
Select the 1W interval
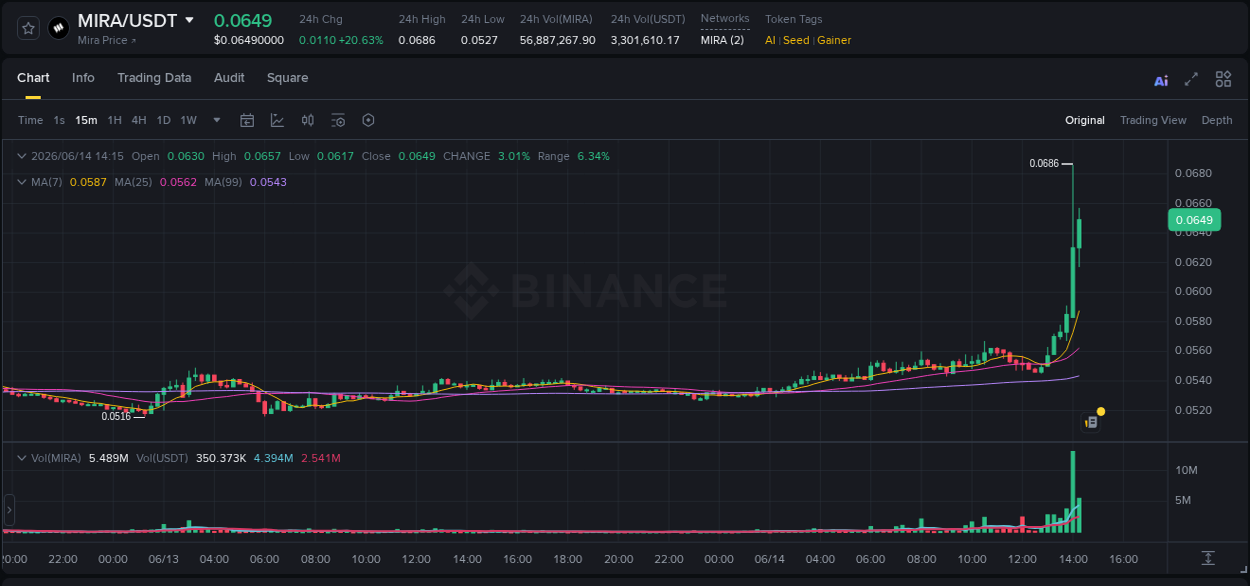pos(188,120)
